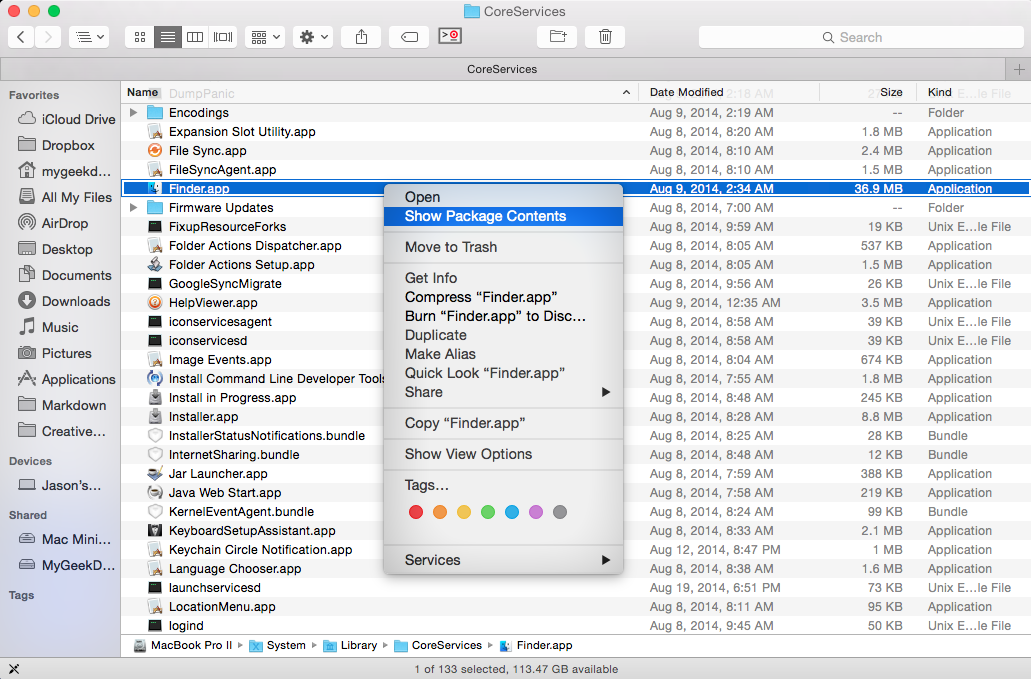Viewport: 1031px width, 679px height.
Task: Select the Jason's device in the sidebar
Action: [x=60, y=485]
